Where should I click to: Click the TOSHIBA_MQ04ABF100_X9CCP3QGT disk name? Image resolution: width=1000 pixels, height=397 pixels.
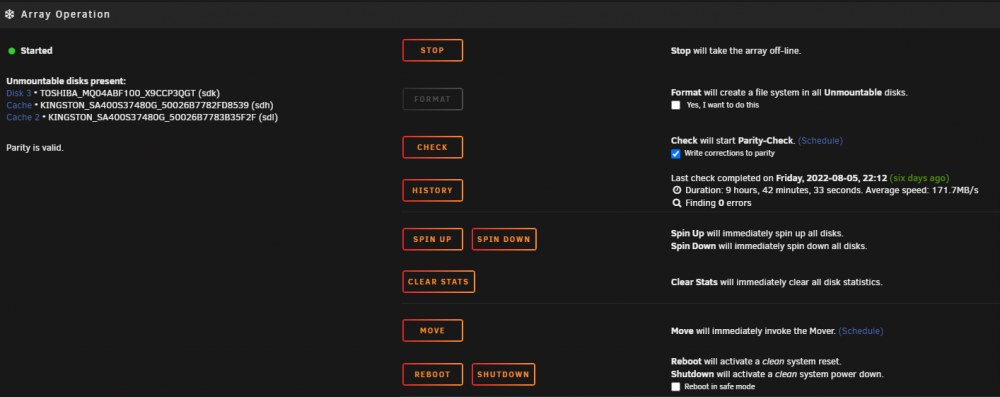[x=117, y=93]
